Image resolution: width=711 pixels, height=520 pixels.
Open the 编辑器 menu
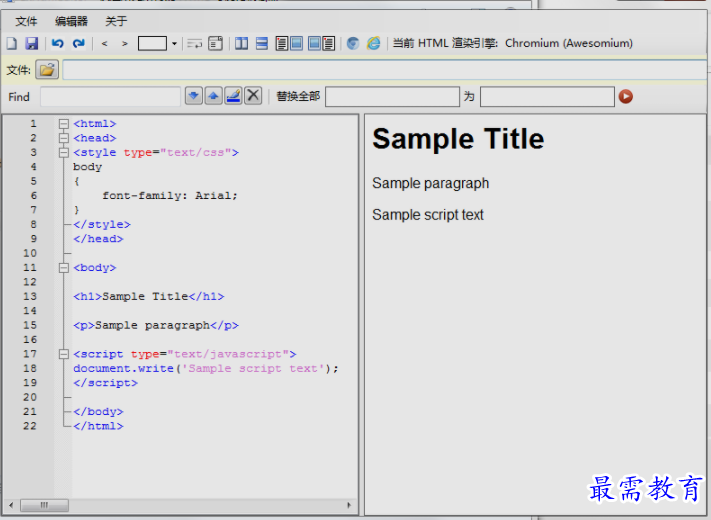(x=71, y=21)
